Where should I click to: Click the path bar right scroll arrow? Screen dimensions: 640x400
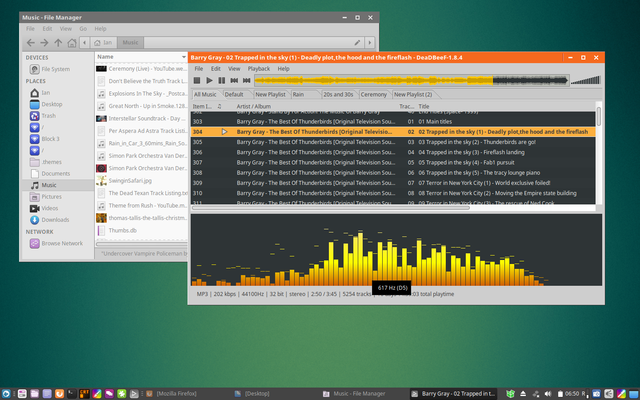(370, 42)
